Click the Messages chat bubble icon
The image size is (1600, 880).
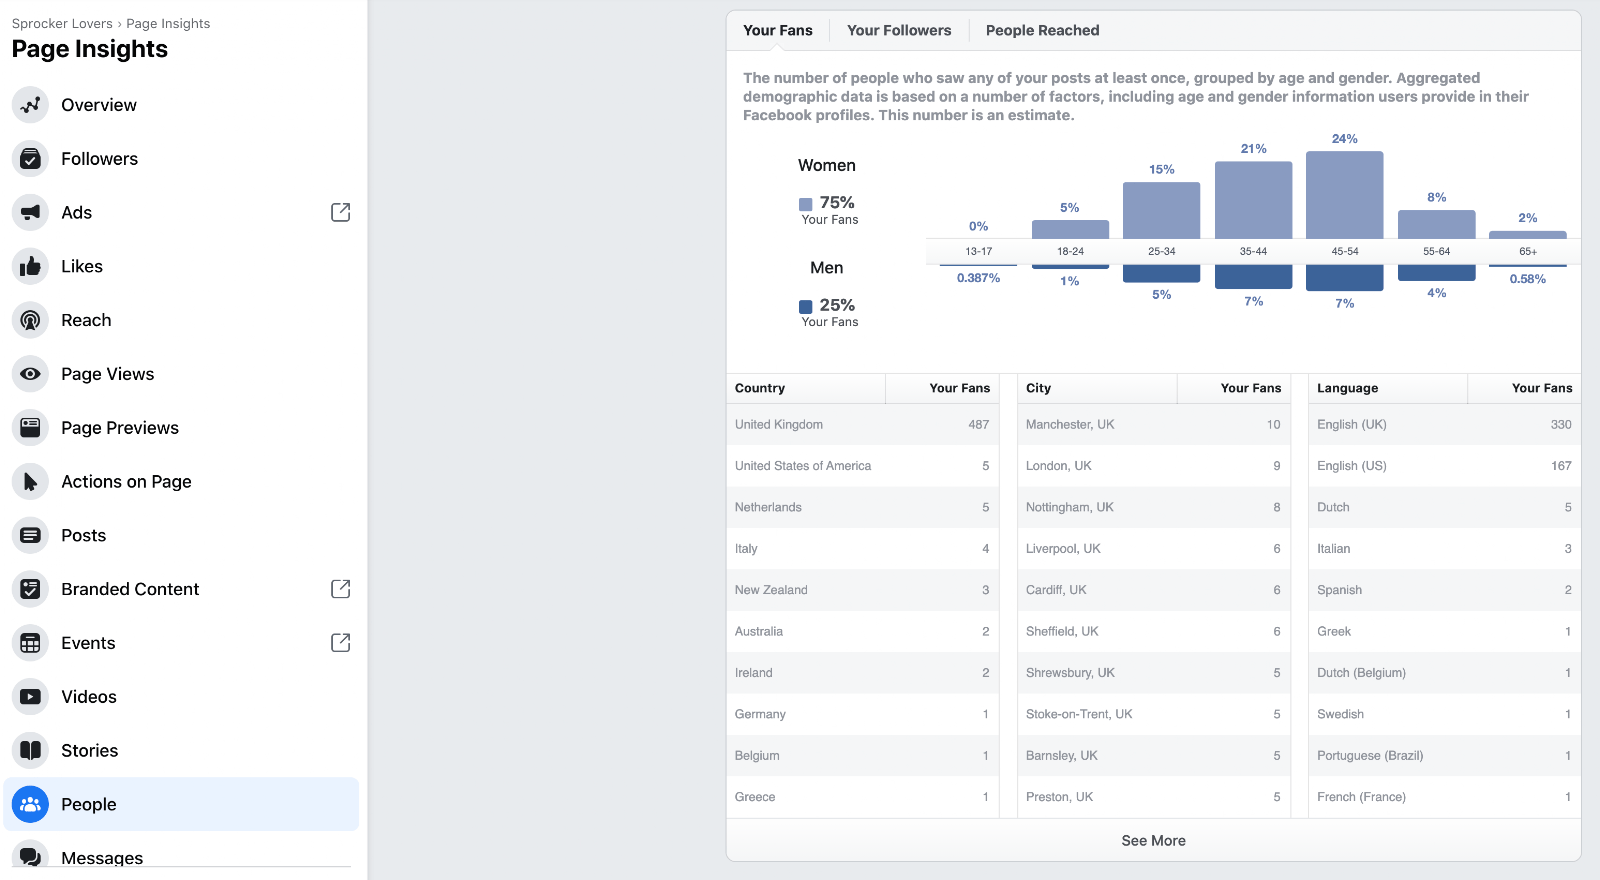30,856
